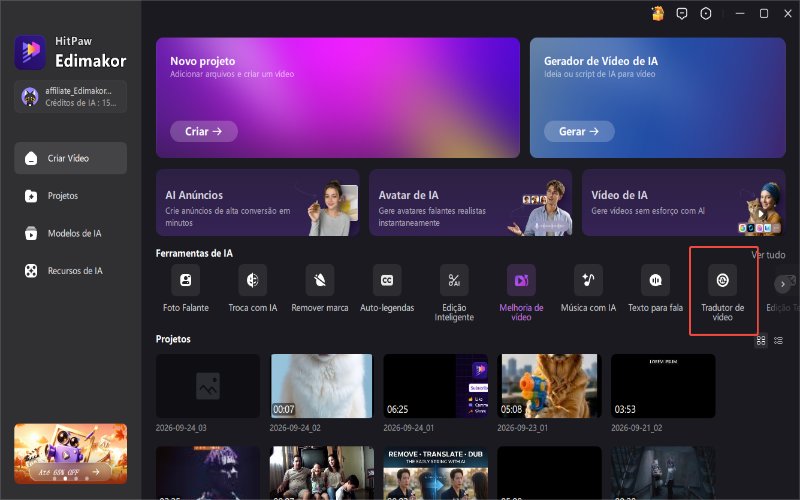Open the Música com IA tool
800x500 pixels.
pos(588,280)
